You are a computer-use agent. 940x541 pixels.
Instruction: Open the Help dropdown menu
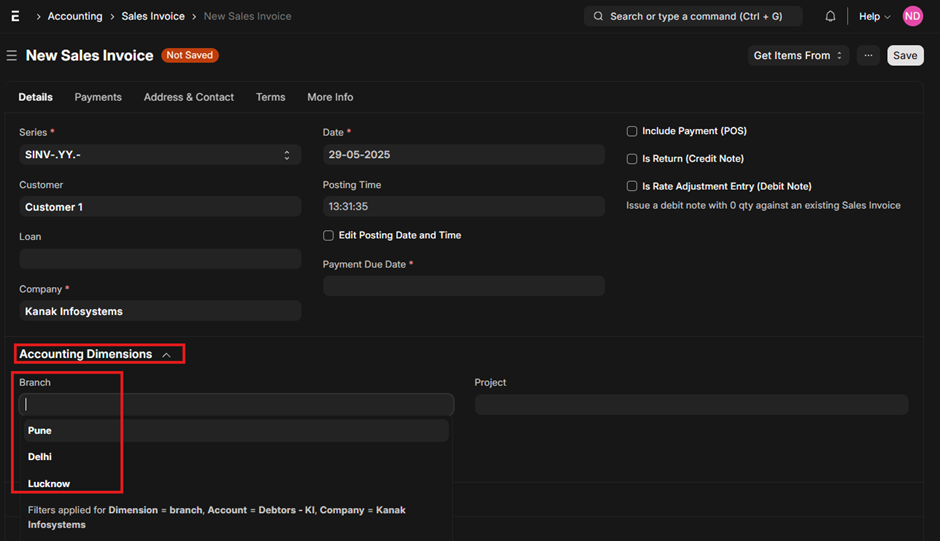click(x=875, y=16)
